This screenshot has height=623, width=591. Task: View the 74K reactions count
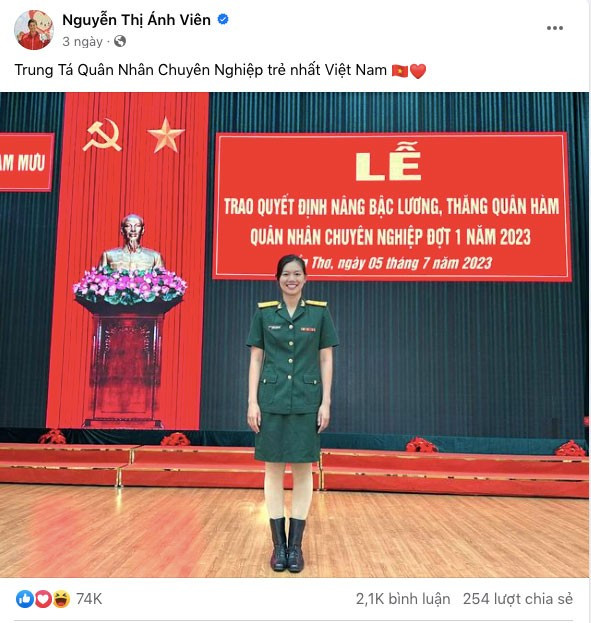[x=89, y=599]
